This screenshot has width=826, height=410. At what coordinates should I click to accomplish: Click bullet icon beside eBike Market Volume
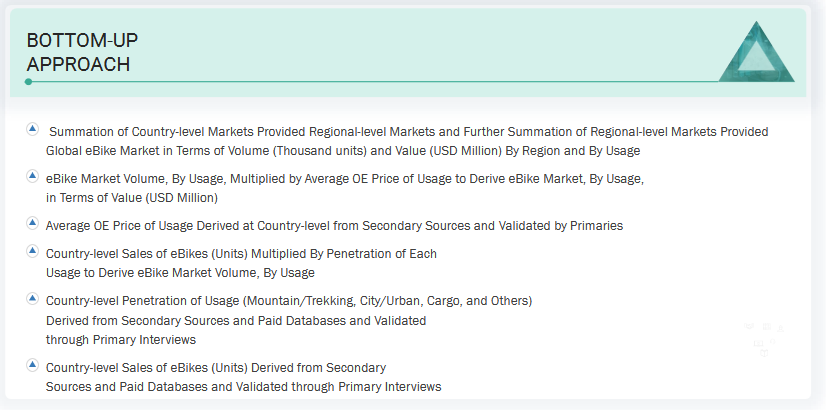[32, 176]
